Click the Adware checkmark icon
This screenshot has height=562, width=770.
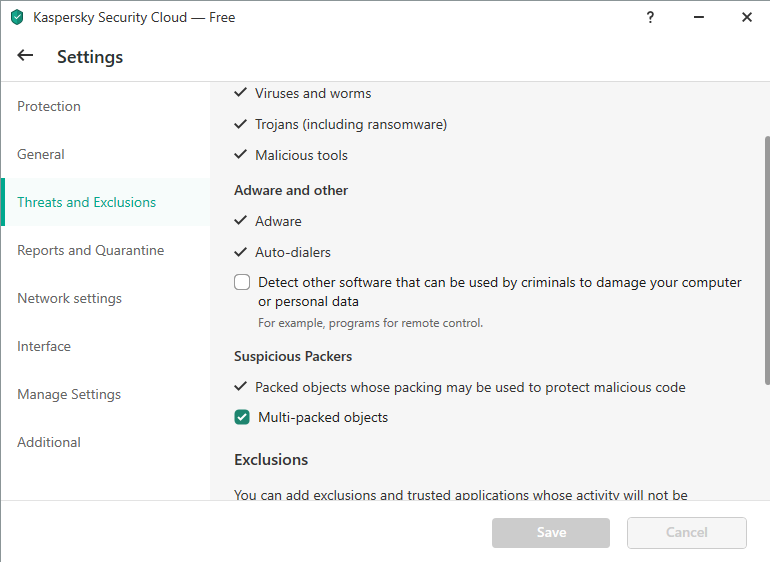240,221
